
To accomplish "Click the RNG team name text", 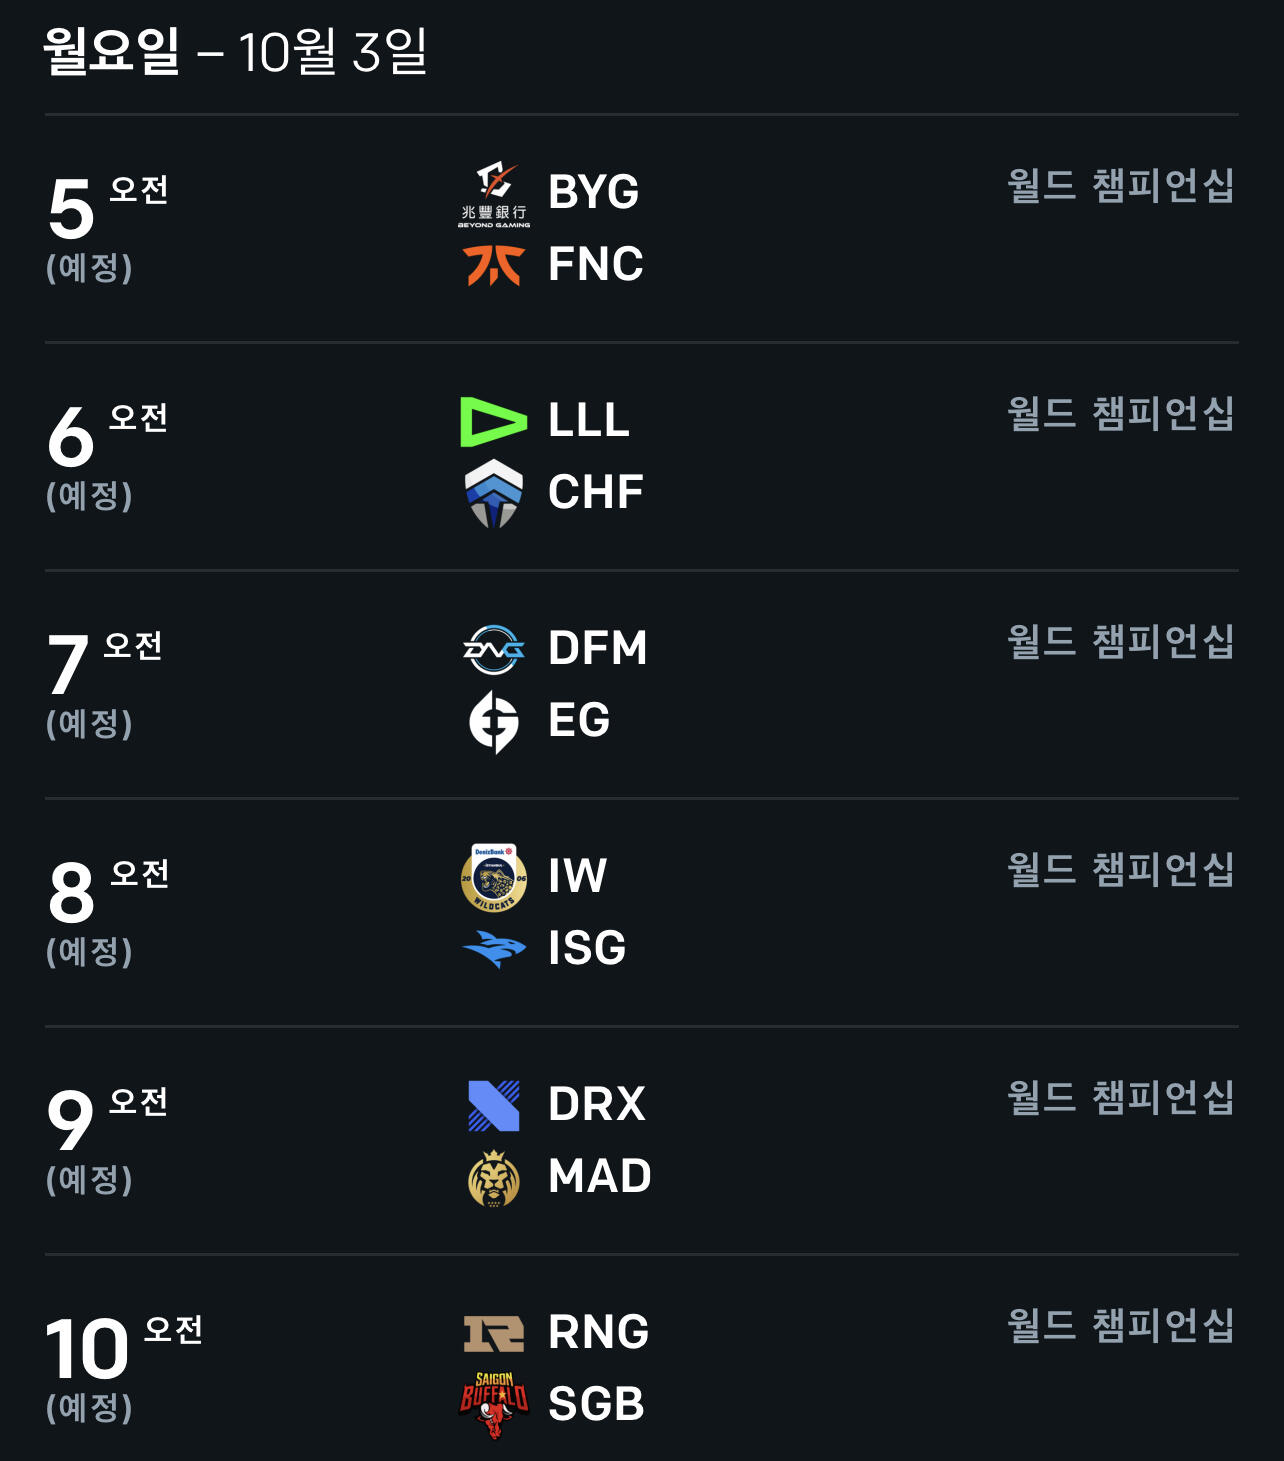I will point(599,1332).
